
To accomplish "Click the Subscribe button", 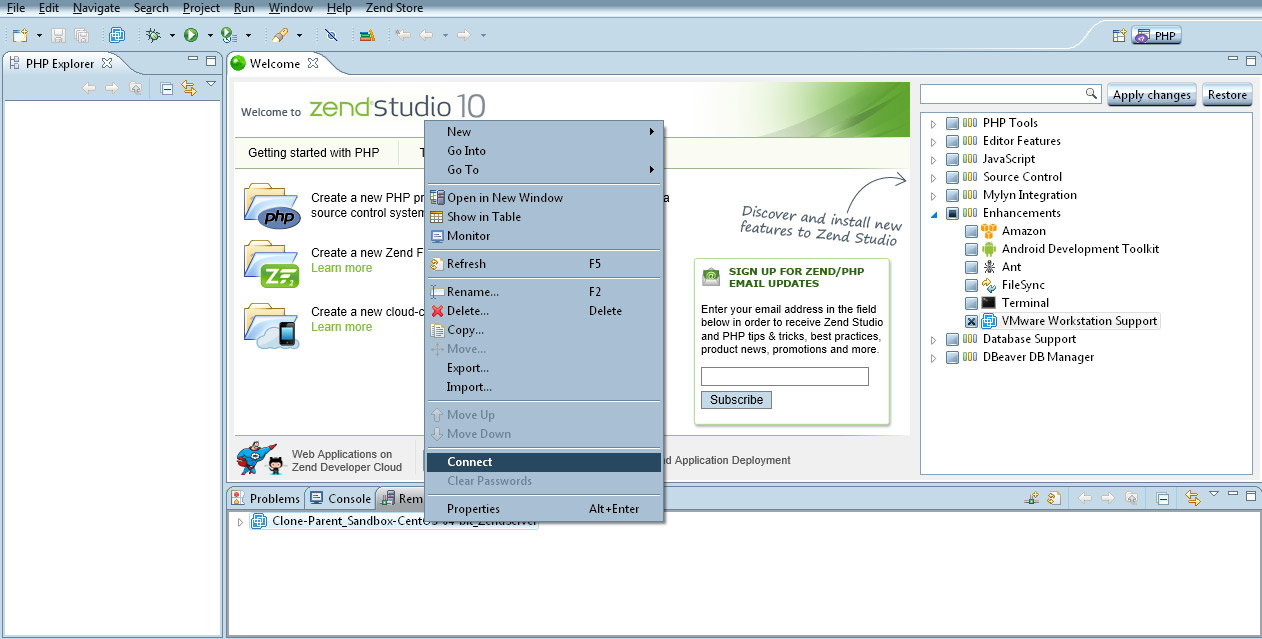I will 736,399.
